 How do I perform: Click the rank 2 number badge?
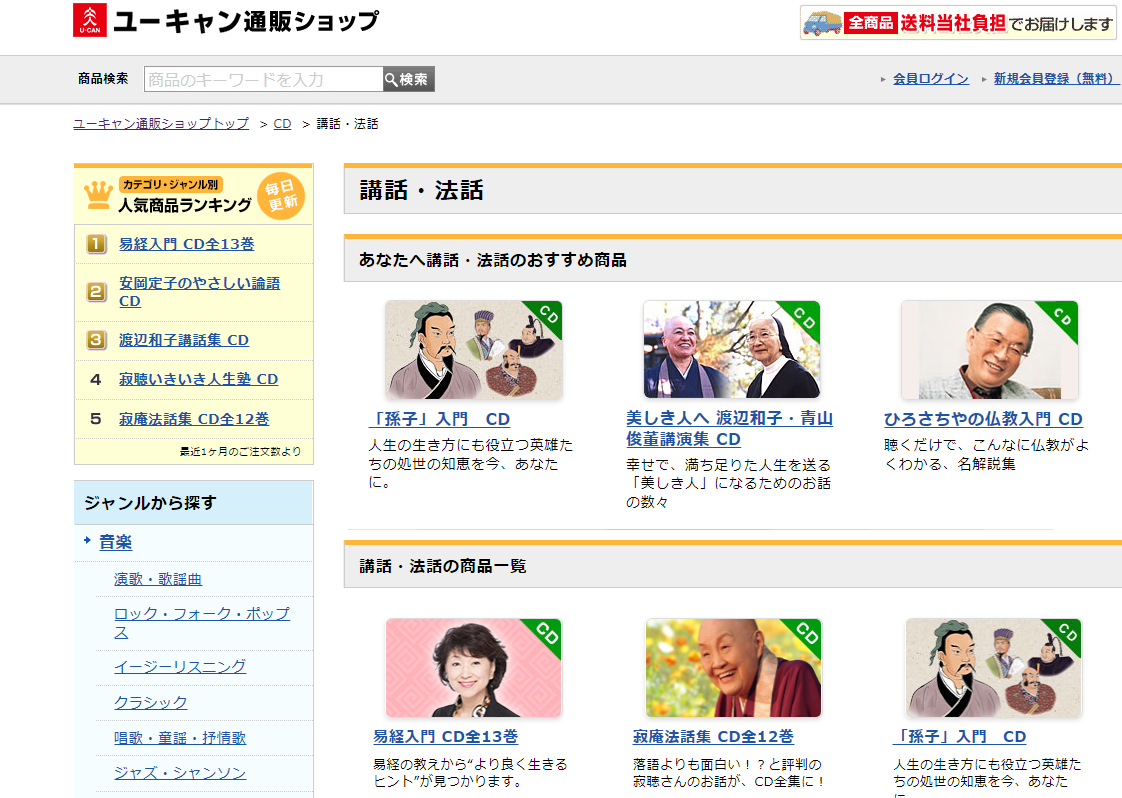pyautogui.click(x=96, y=292)
